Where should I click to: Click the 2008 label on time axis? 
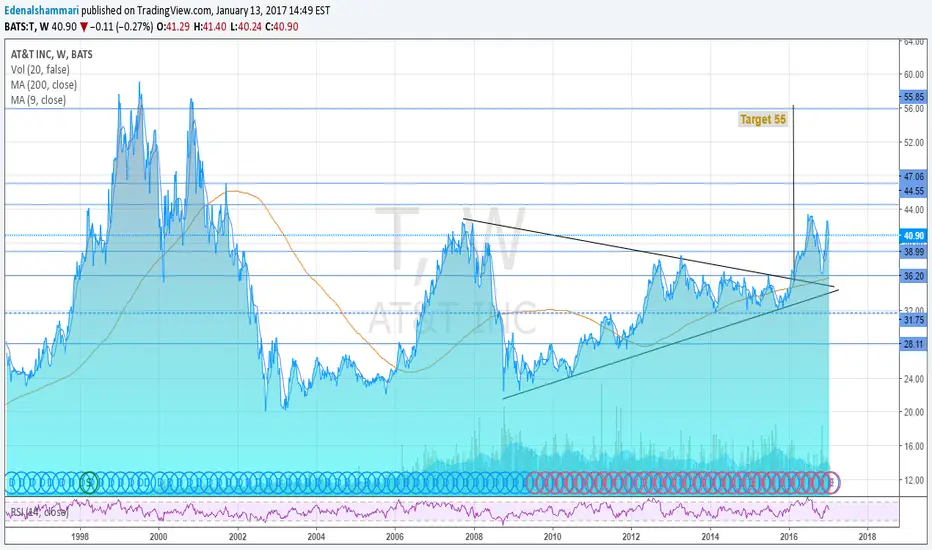474,536
